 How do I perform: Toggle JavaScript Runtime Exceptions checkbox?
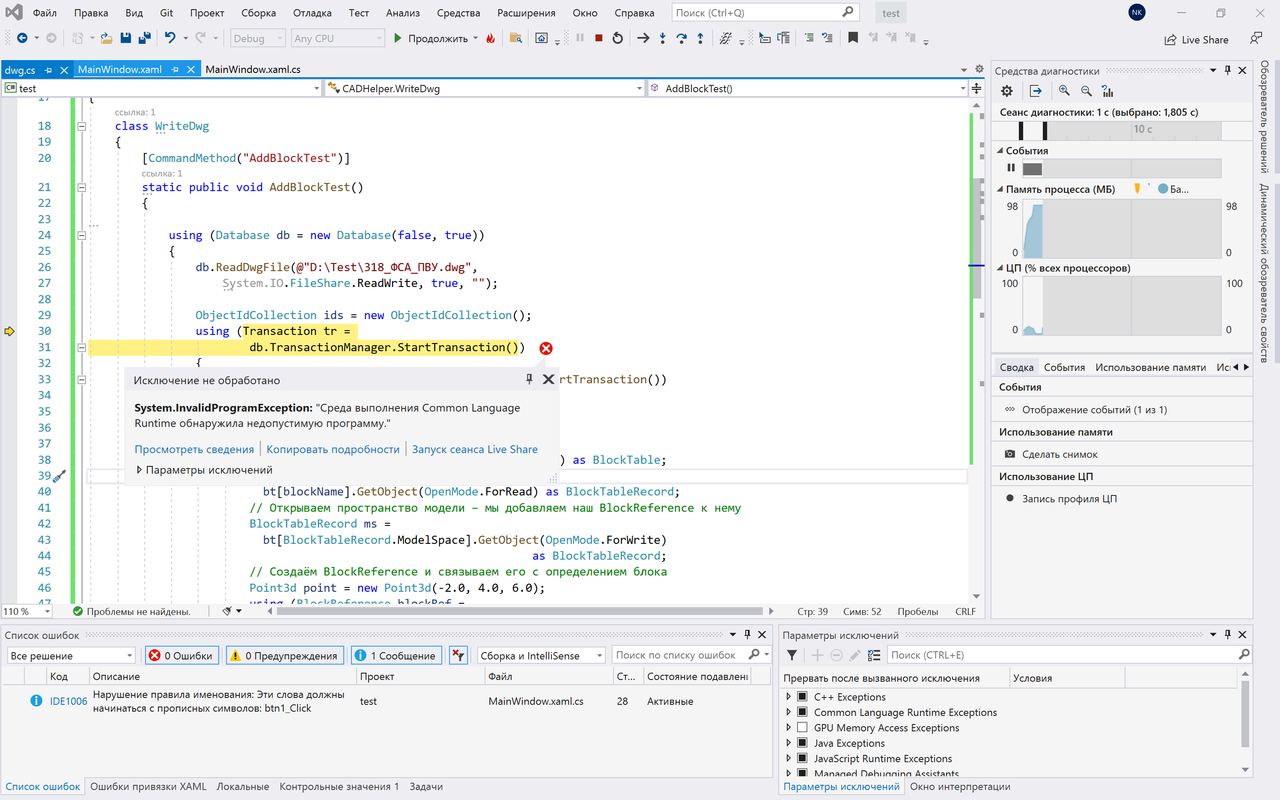click(802, 758)
